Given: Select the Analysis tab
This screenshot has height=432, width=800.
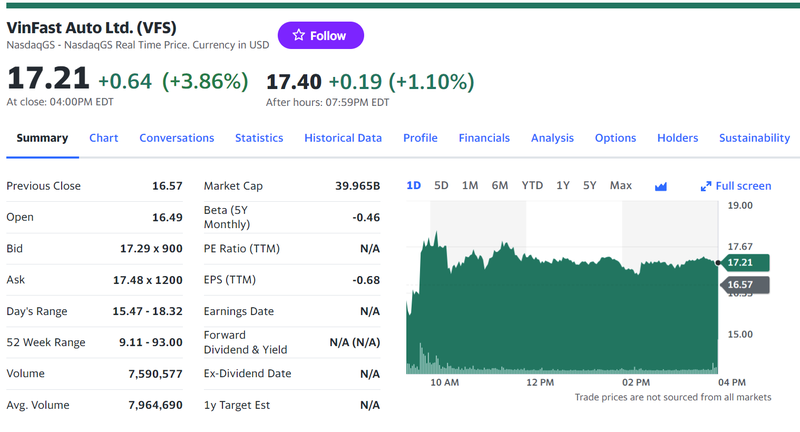Looking at the screenshot, I should [x=552, y=138].
